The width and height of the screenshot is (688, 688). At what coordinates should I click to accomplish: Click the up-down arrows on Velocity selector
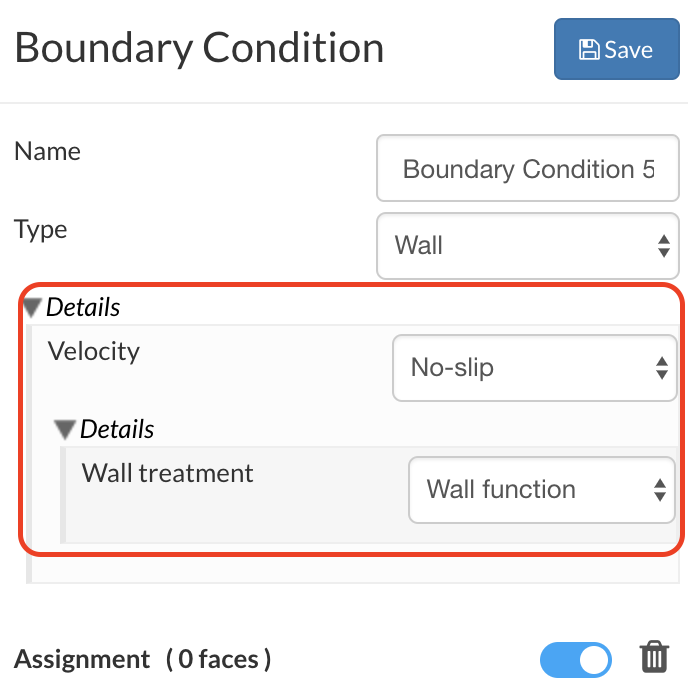tap(661, 368)
